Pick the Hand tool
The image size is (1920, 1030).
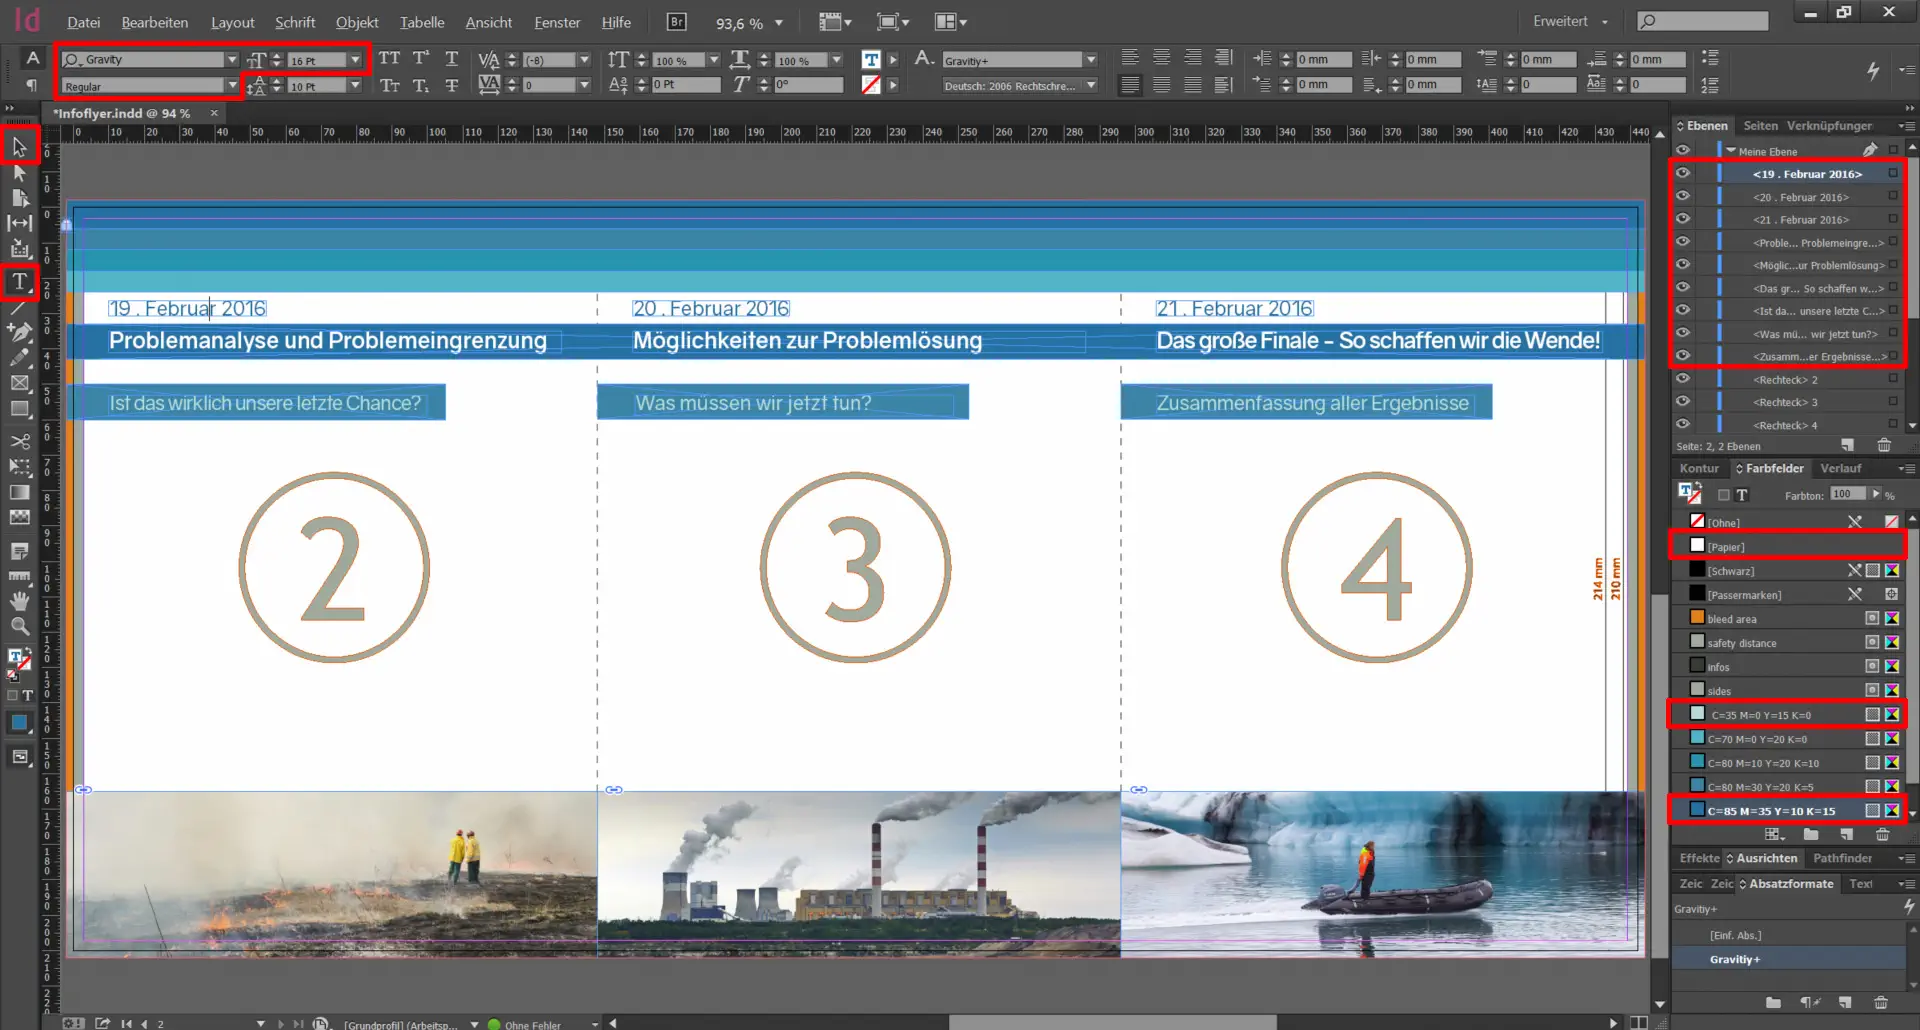19,600
